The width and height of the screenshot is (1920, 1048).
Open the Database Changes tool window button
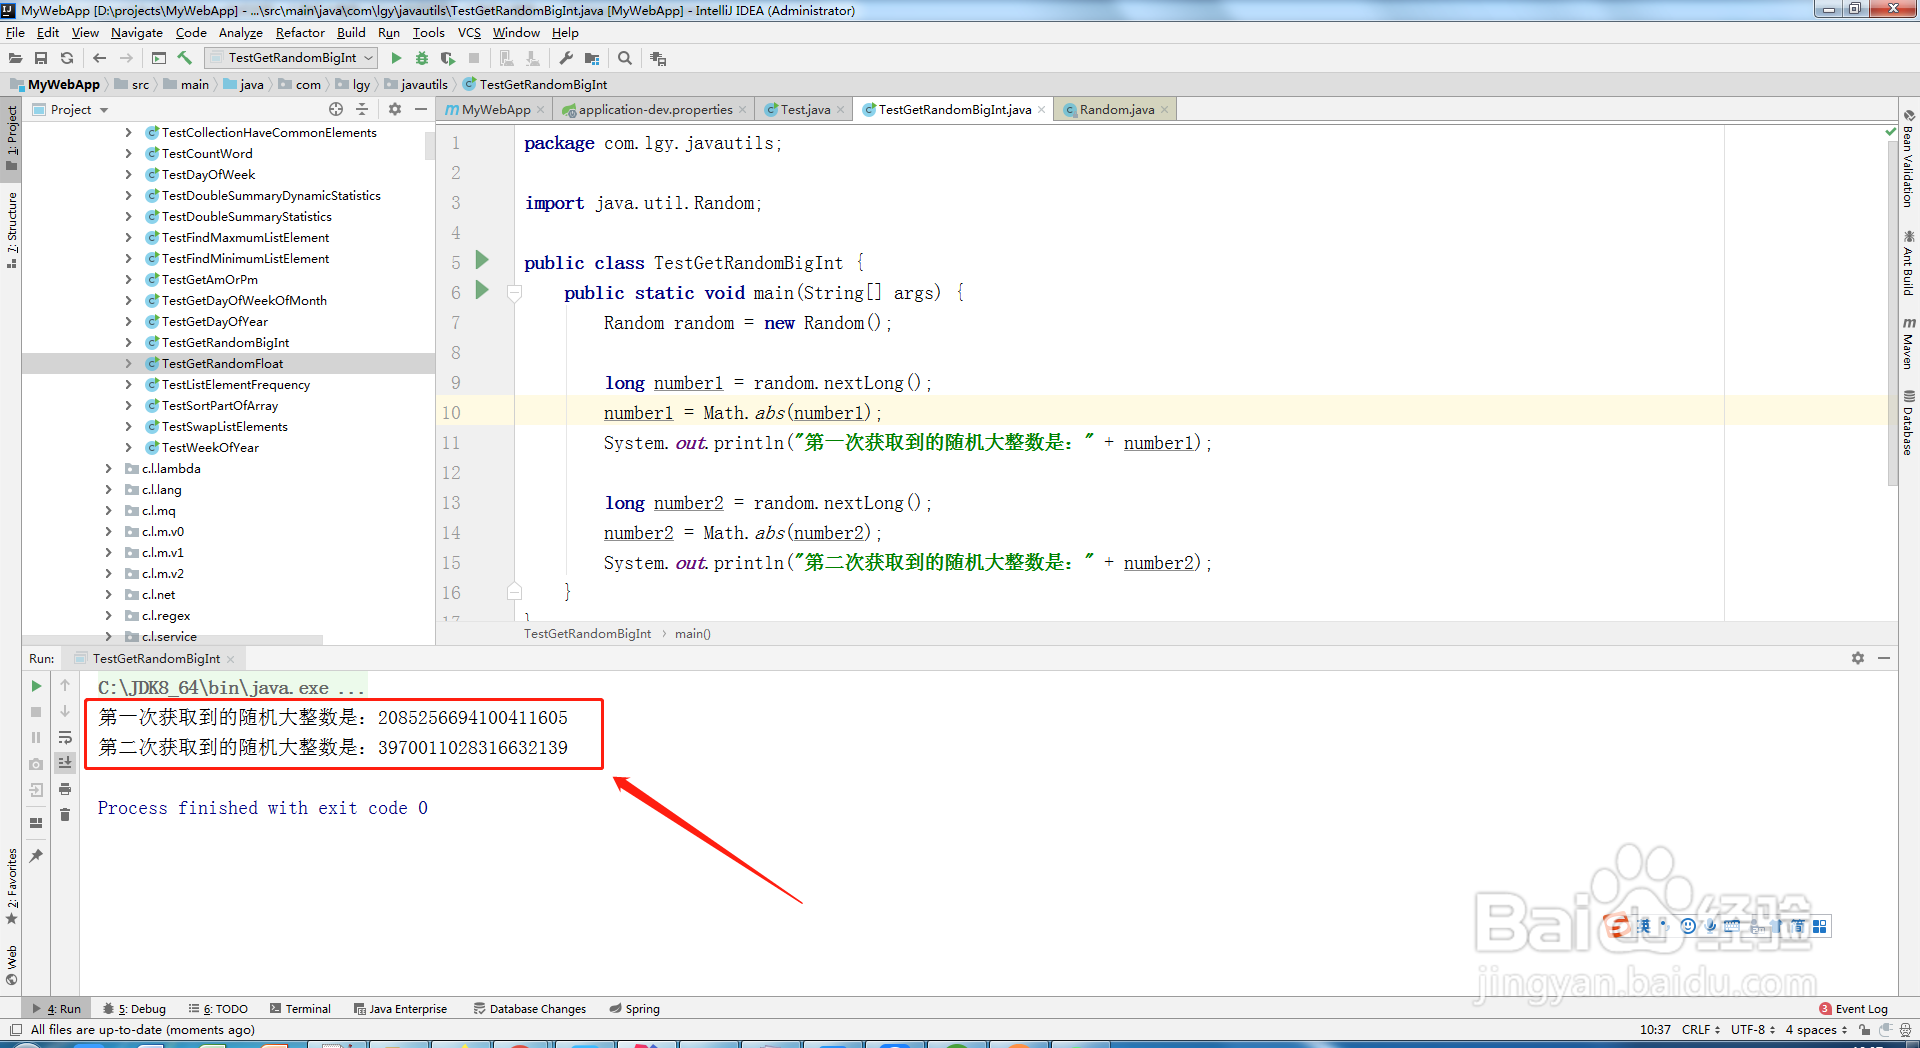pyautogui.click(x=530, y=1009)
